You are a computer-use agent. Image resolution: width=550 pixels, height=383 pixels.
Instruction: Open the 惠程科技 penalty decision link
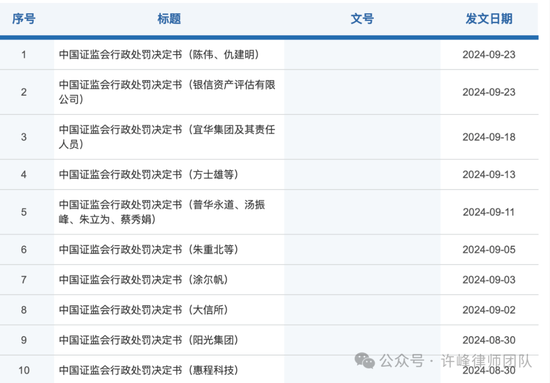coord(149,370)
